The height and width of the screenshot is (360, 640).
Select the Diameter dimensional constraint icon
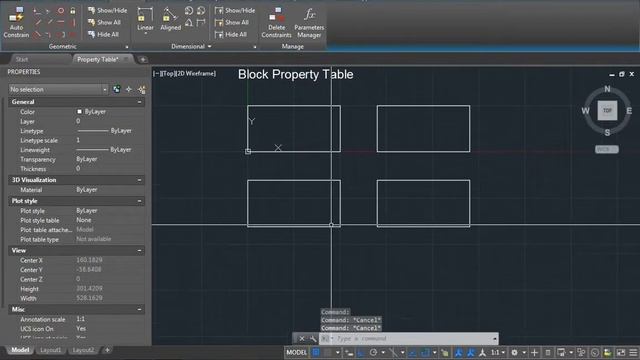201,11
